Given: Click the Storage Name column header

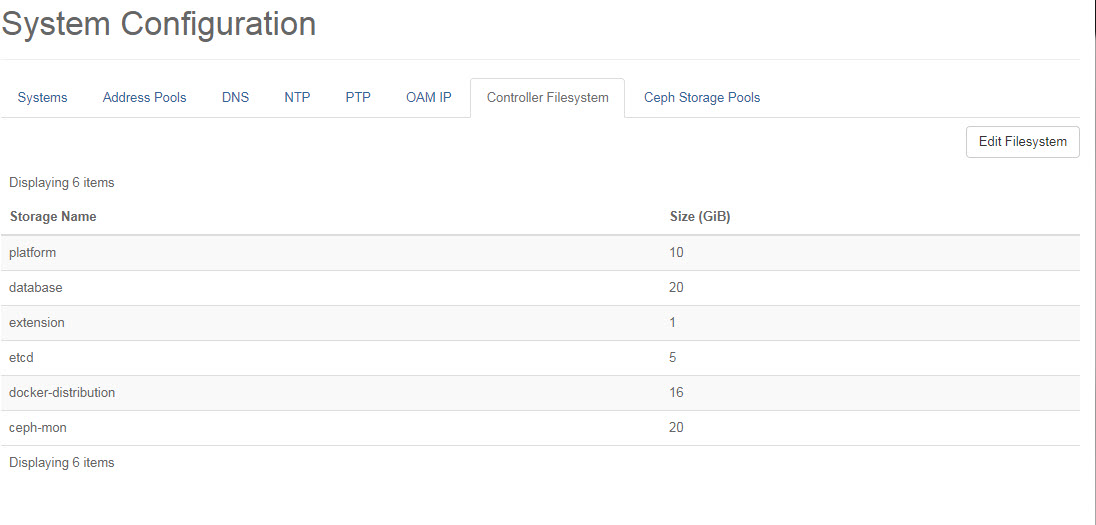Looking at the screenshot, I should point(53,217).
